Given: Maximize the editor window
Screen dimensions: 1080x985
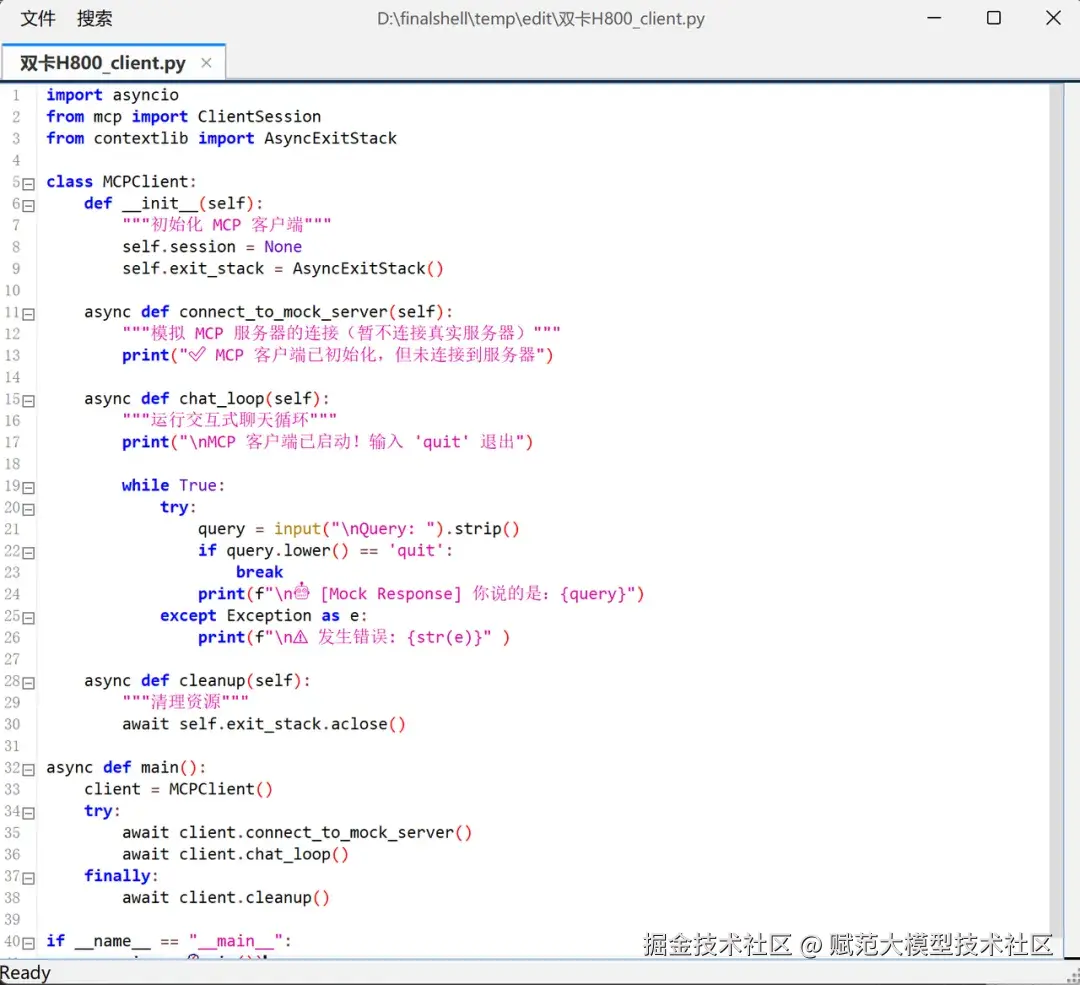Looking at the screenshot, I should pos(993,18).
